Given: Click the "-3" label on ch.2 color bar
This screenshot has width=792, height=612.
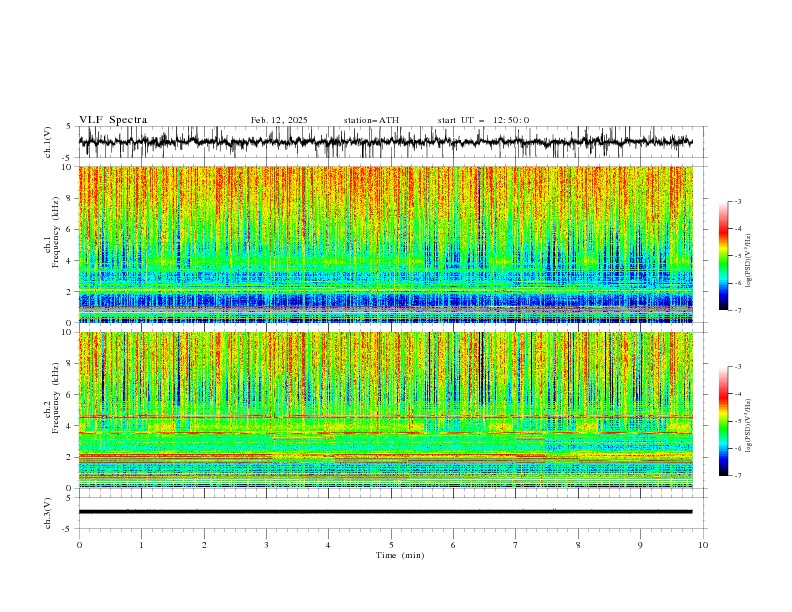Looking at the screenshot, I should tap(737, 367).
